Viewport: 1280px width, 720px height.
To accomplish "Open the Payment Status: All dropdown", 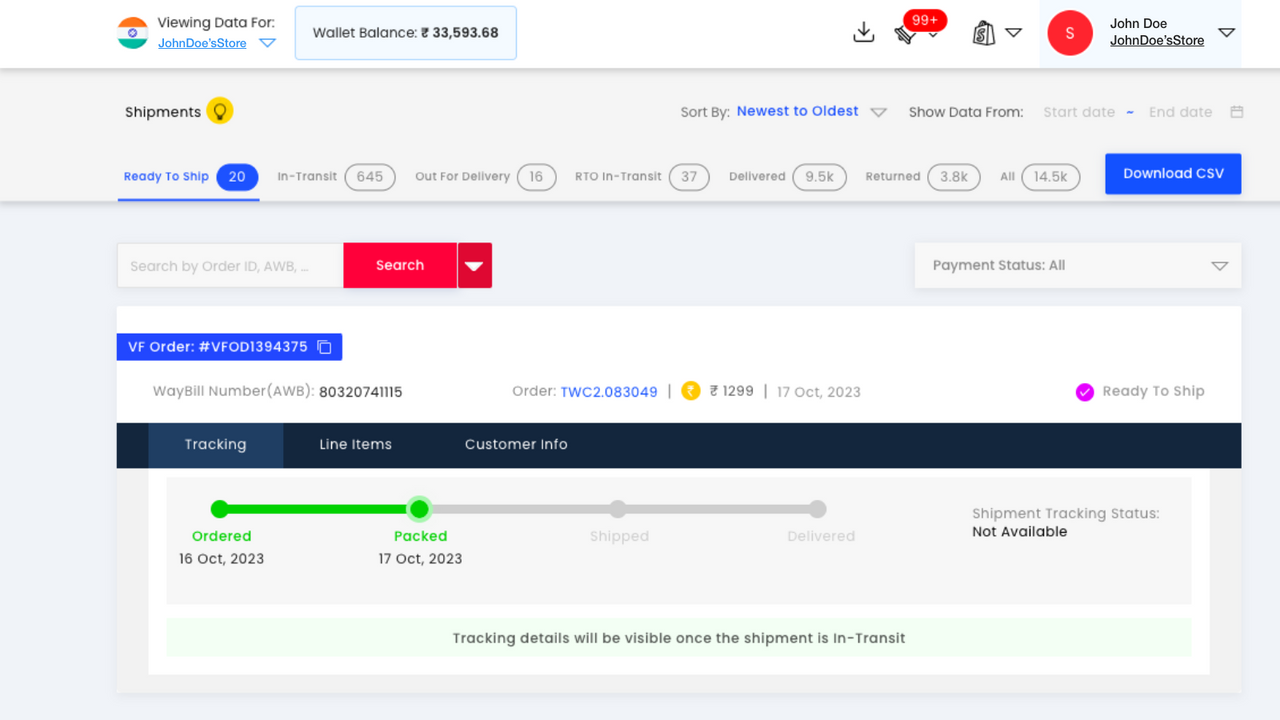I will [x=1078, y=265].
